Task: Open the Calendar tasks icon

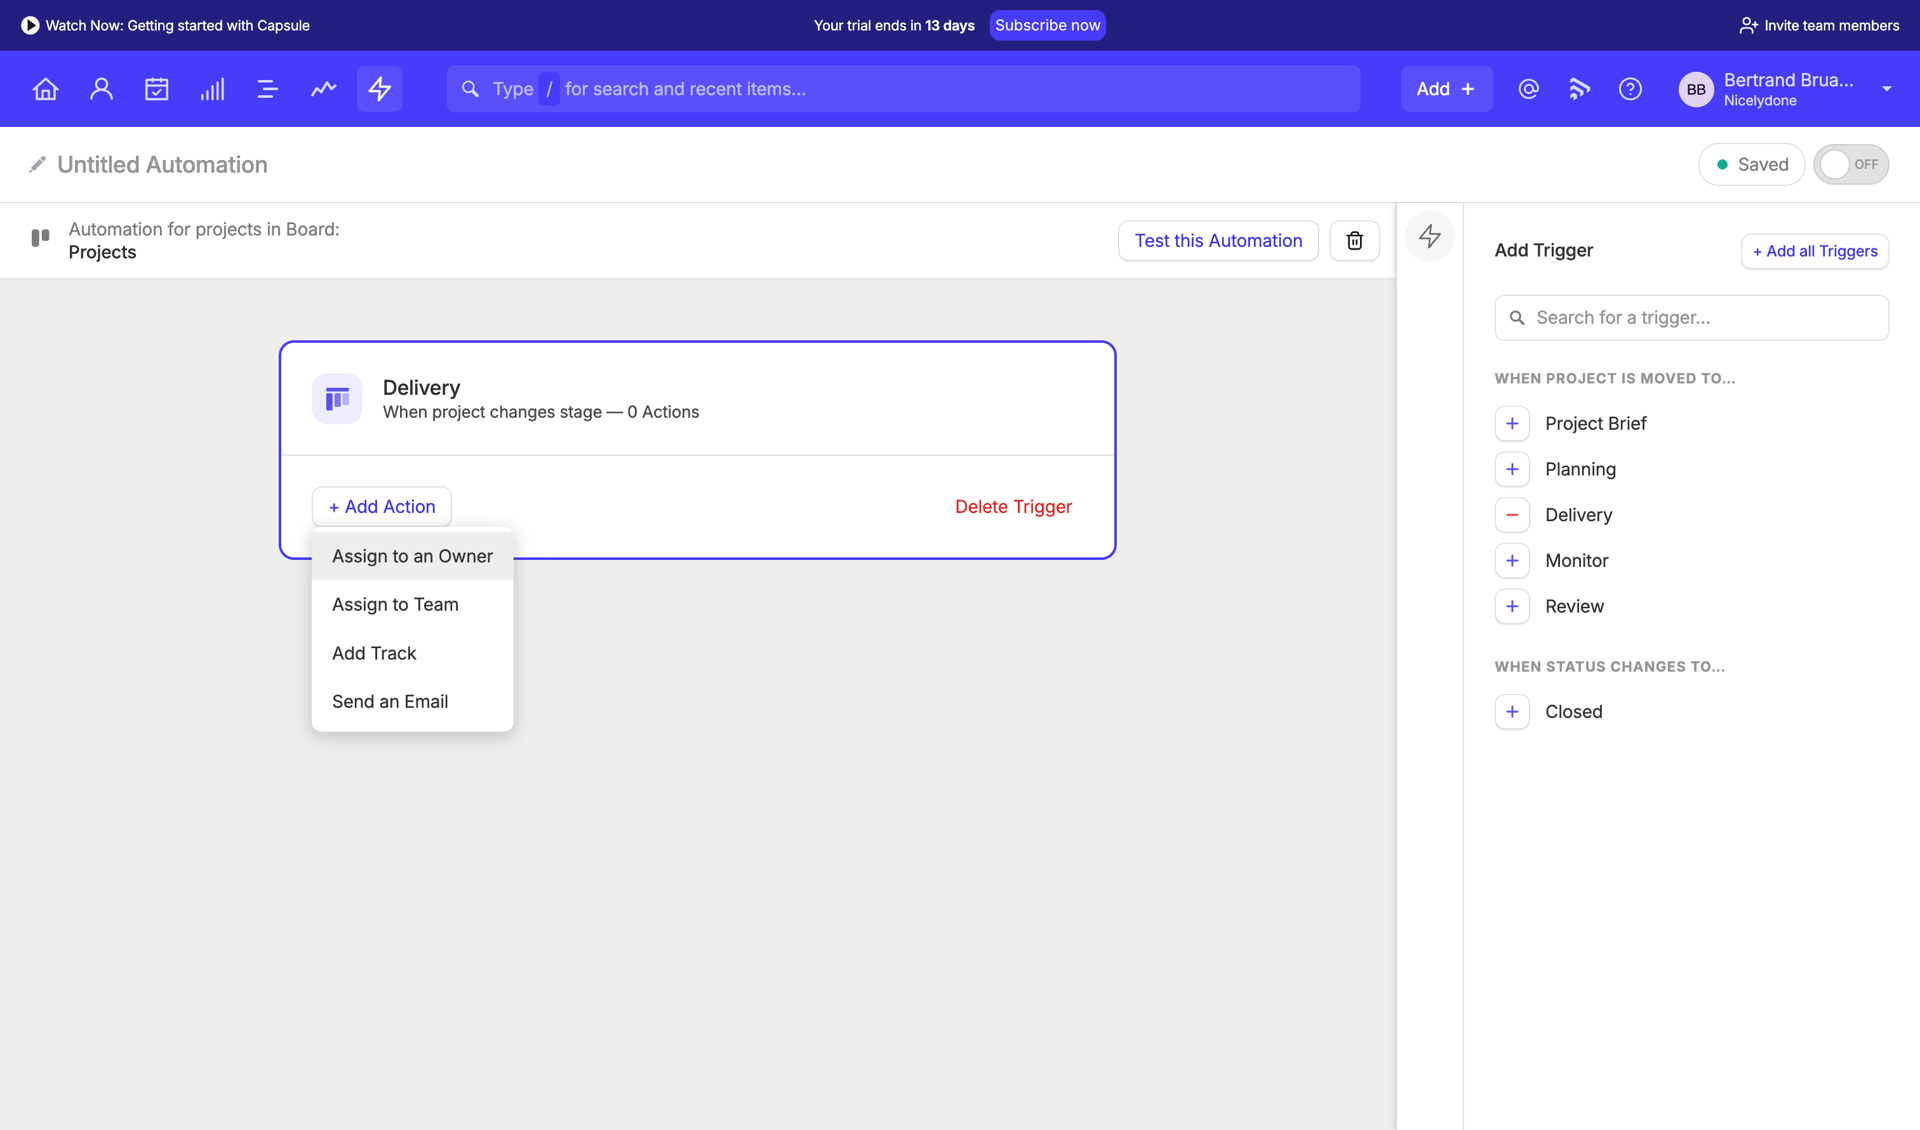Action: 157,88
